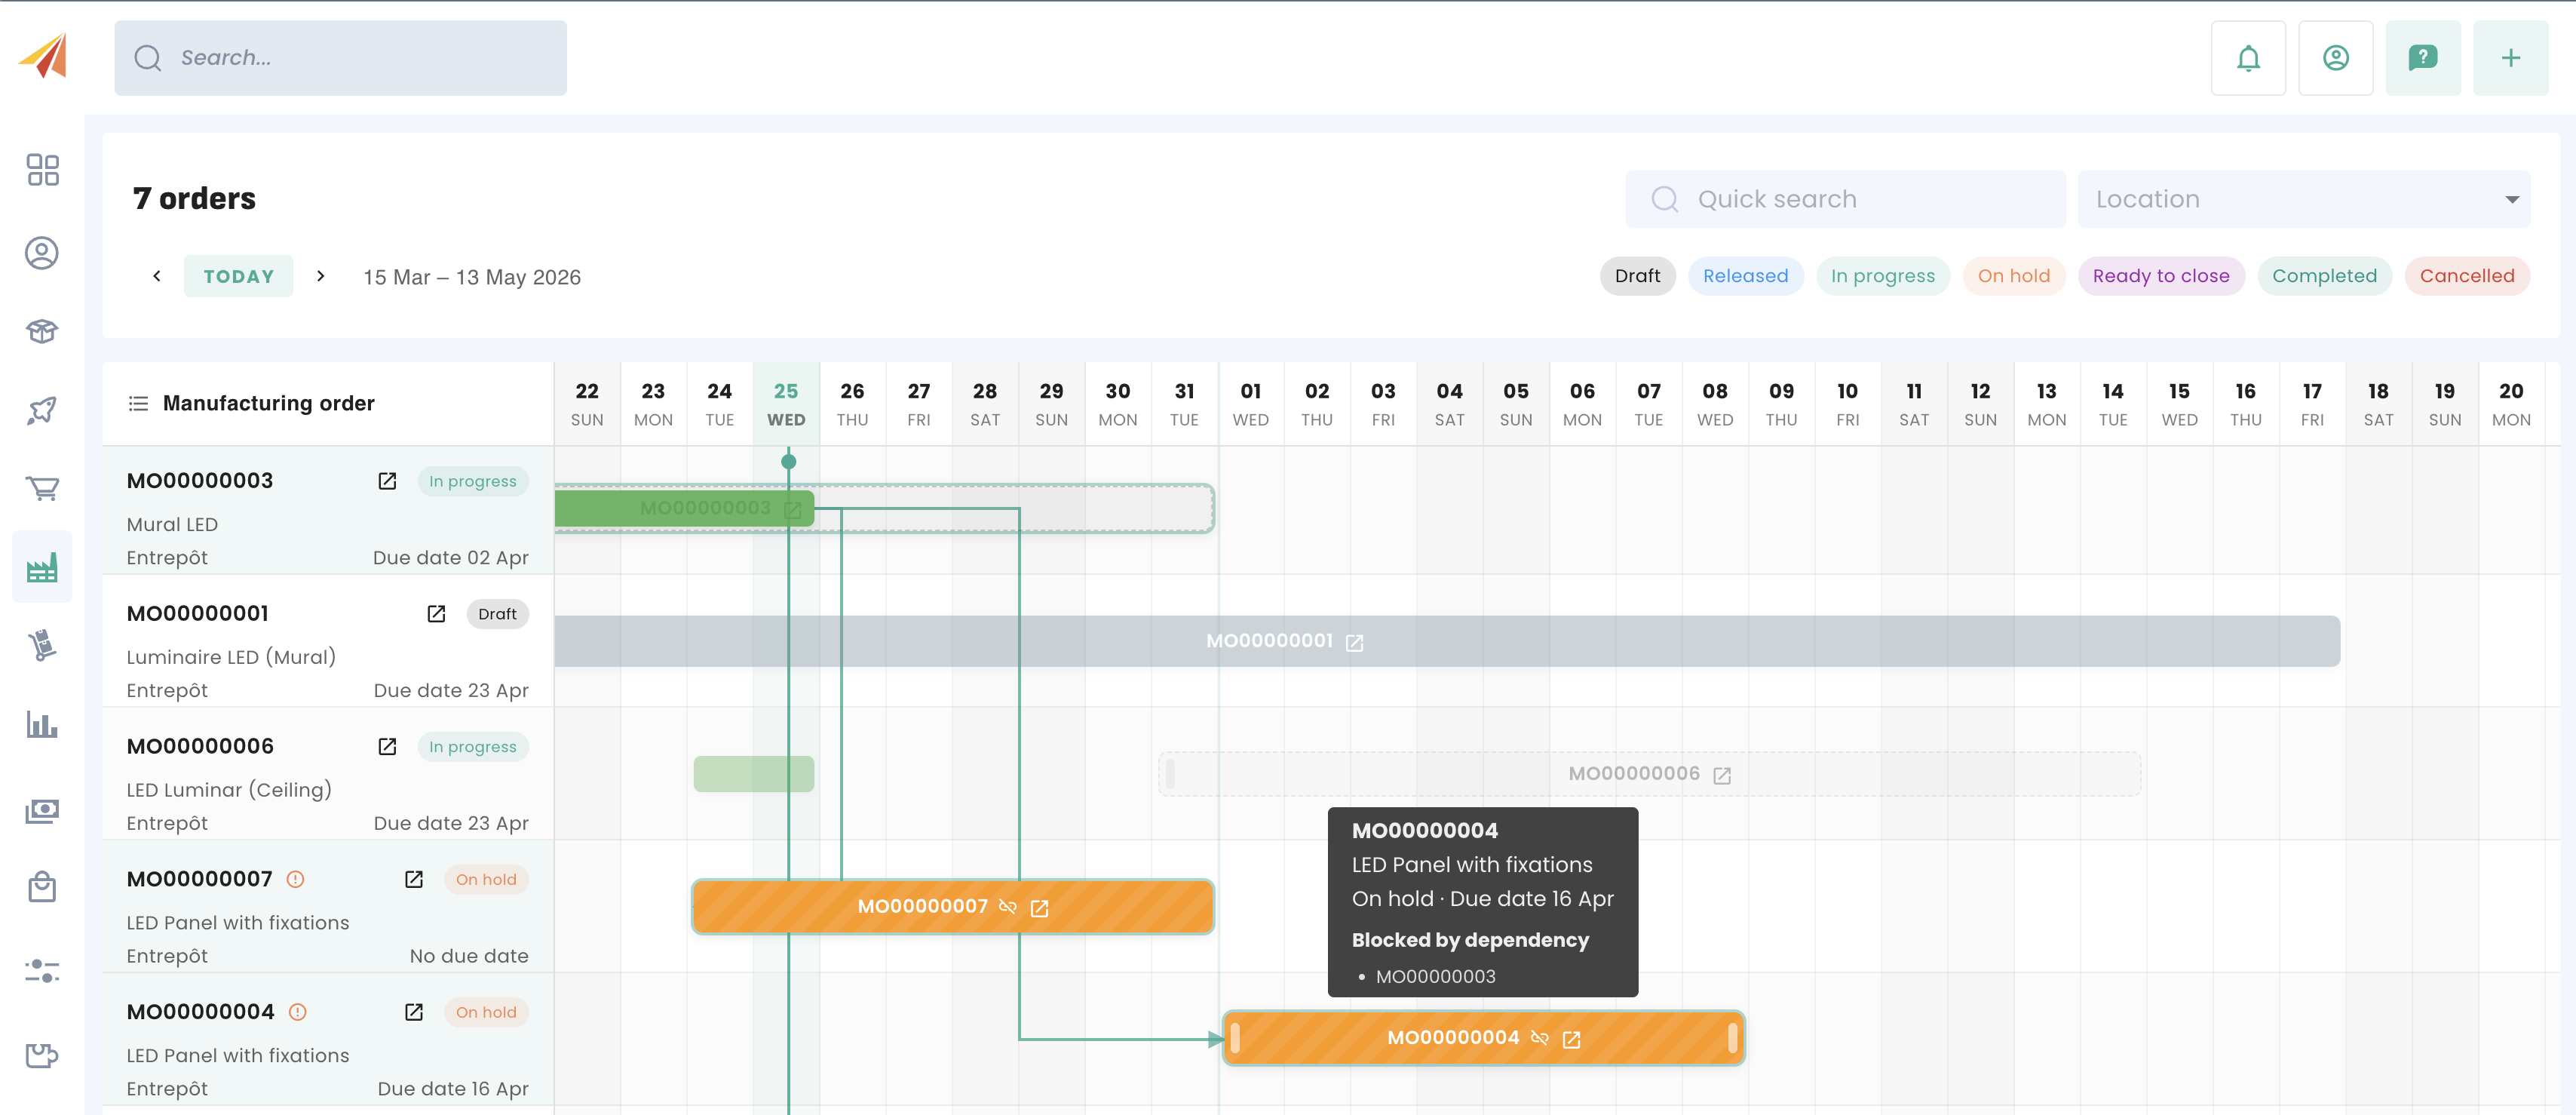The height and width of the screenshot is (1115, 2576).
Task: Expand the Location dropdown
Action: [2303, 199]
